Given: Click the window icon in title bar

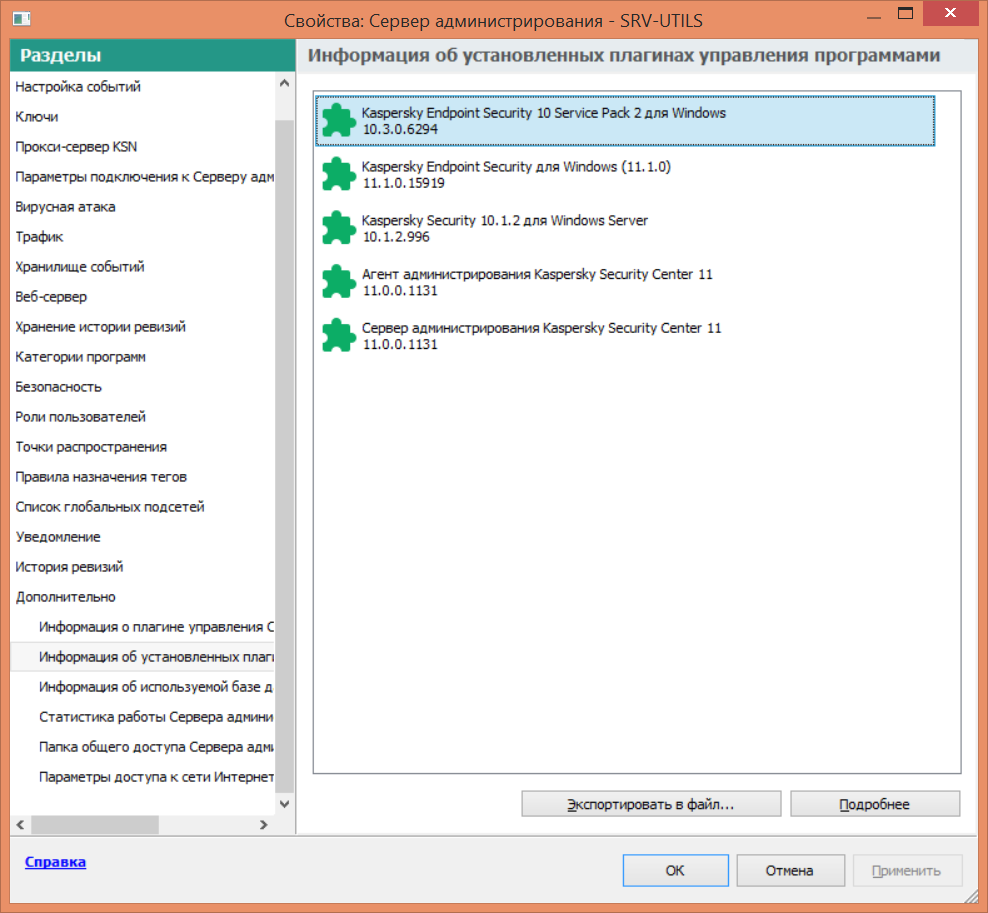Looking at the screenshot, I should tap(21, 19).
